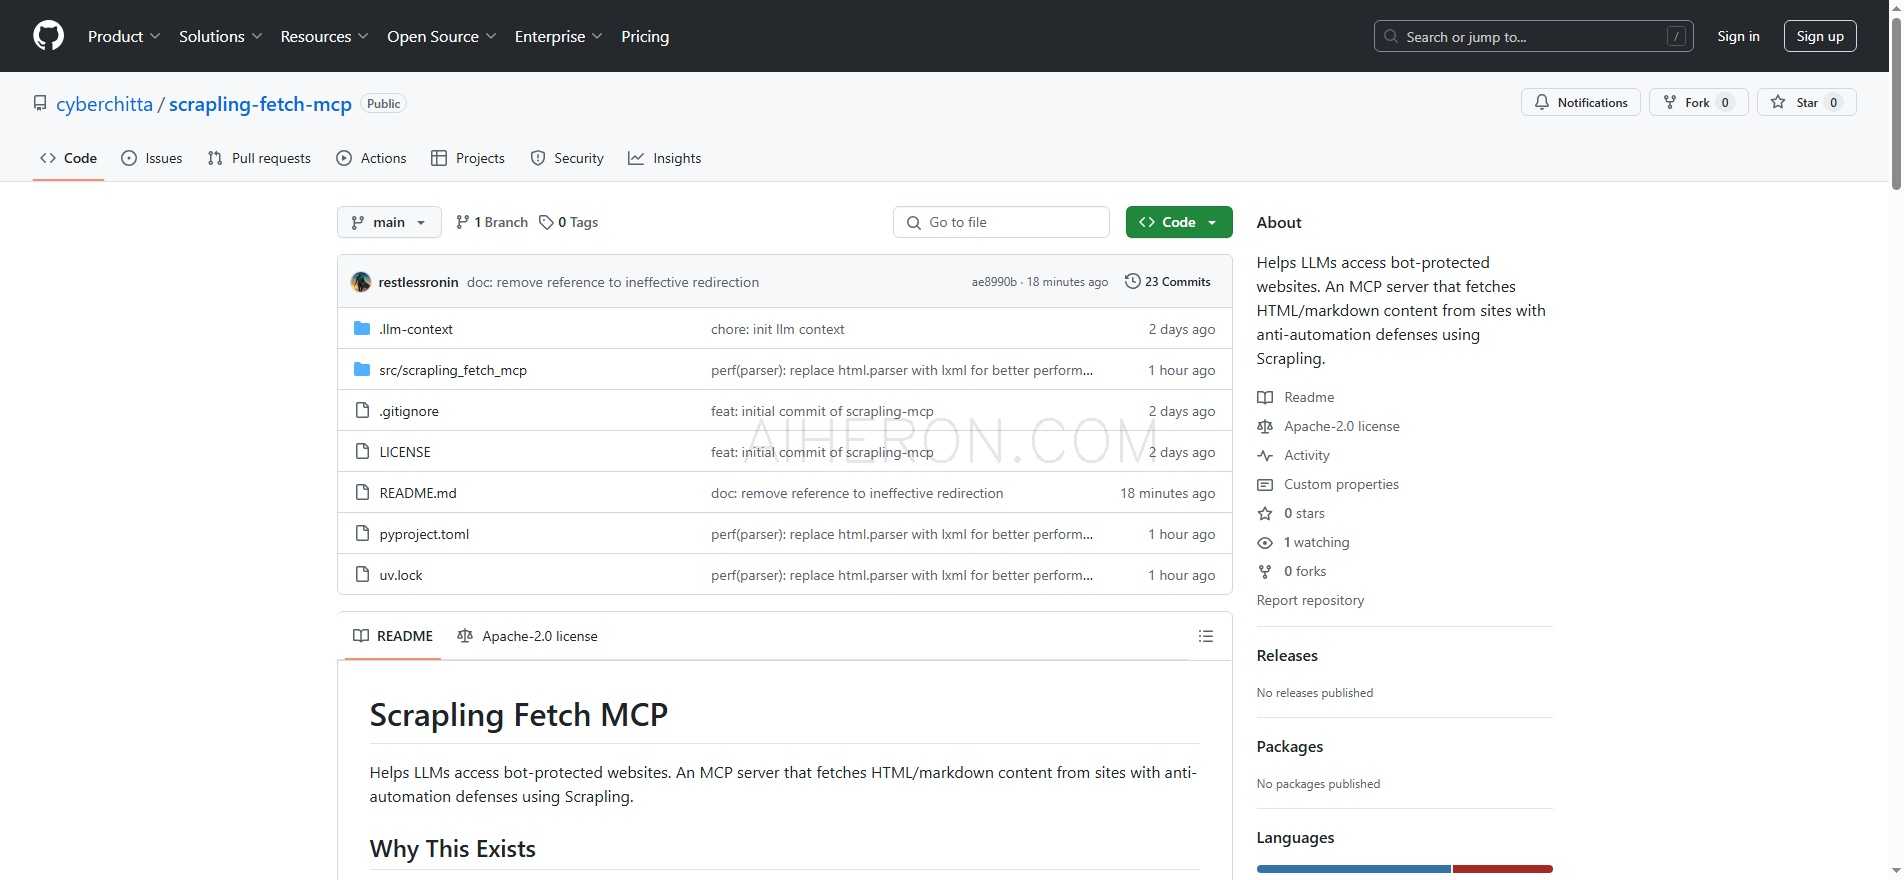The width and height of the screenshot is (1904, 880).
Task: Click the src/scrapling_fetch_mcp folder icon
Action: click(x=362, y=369)
